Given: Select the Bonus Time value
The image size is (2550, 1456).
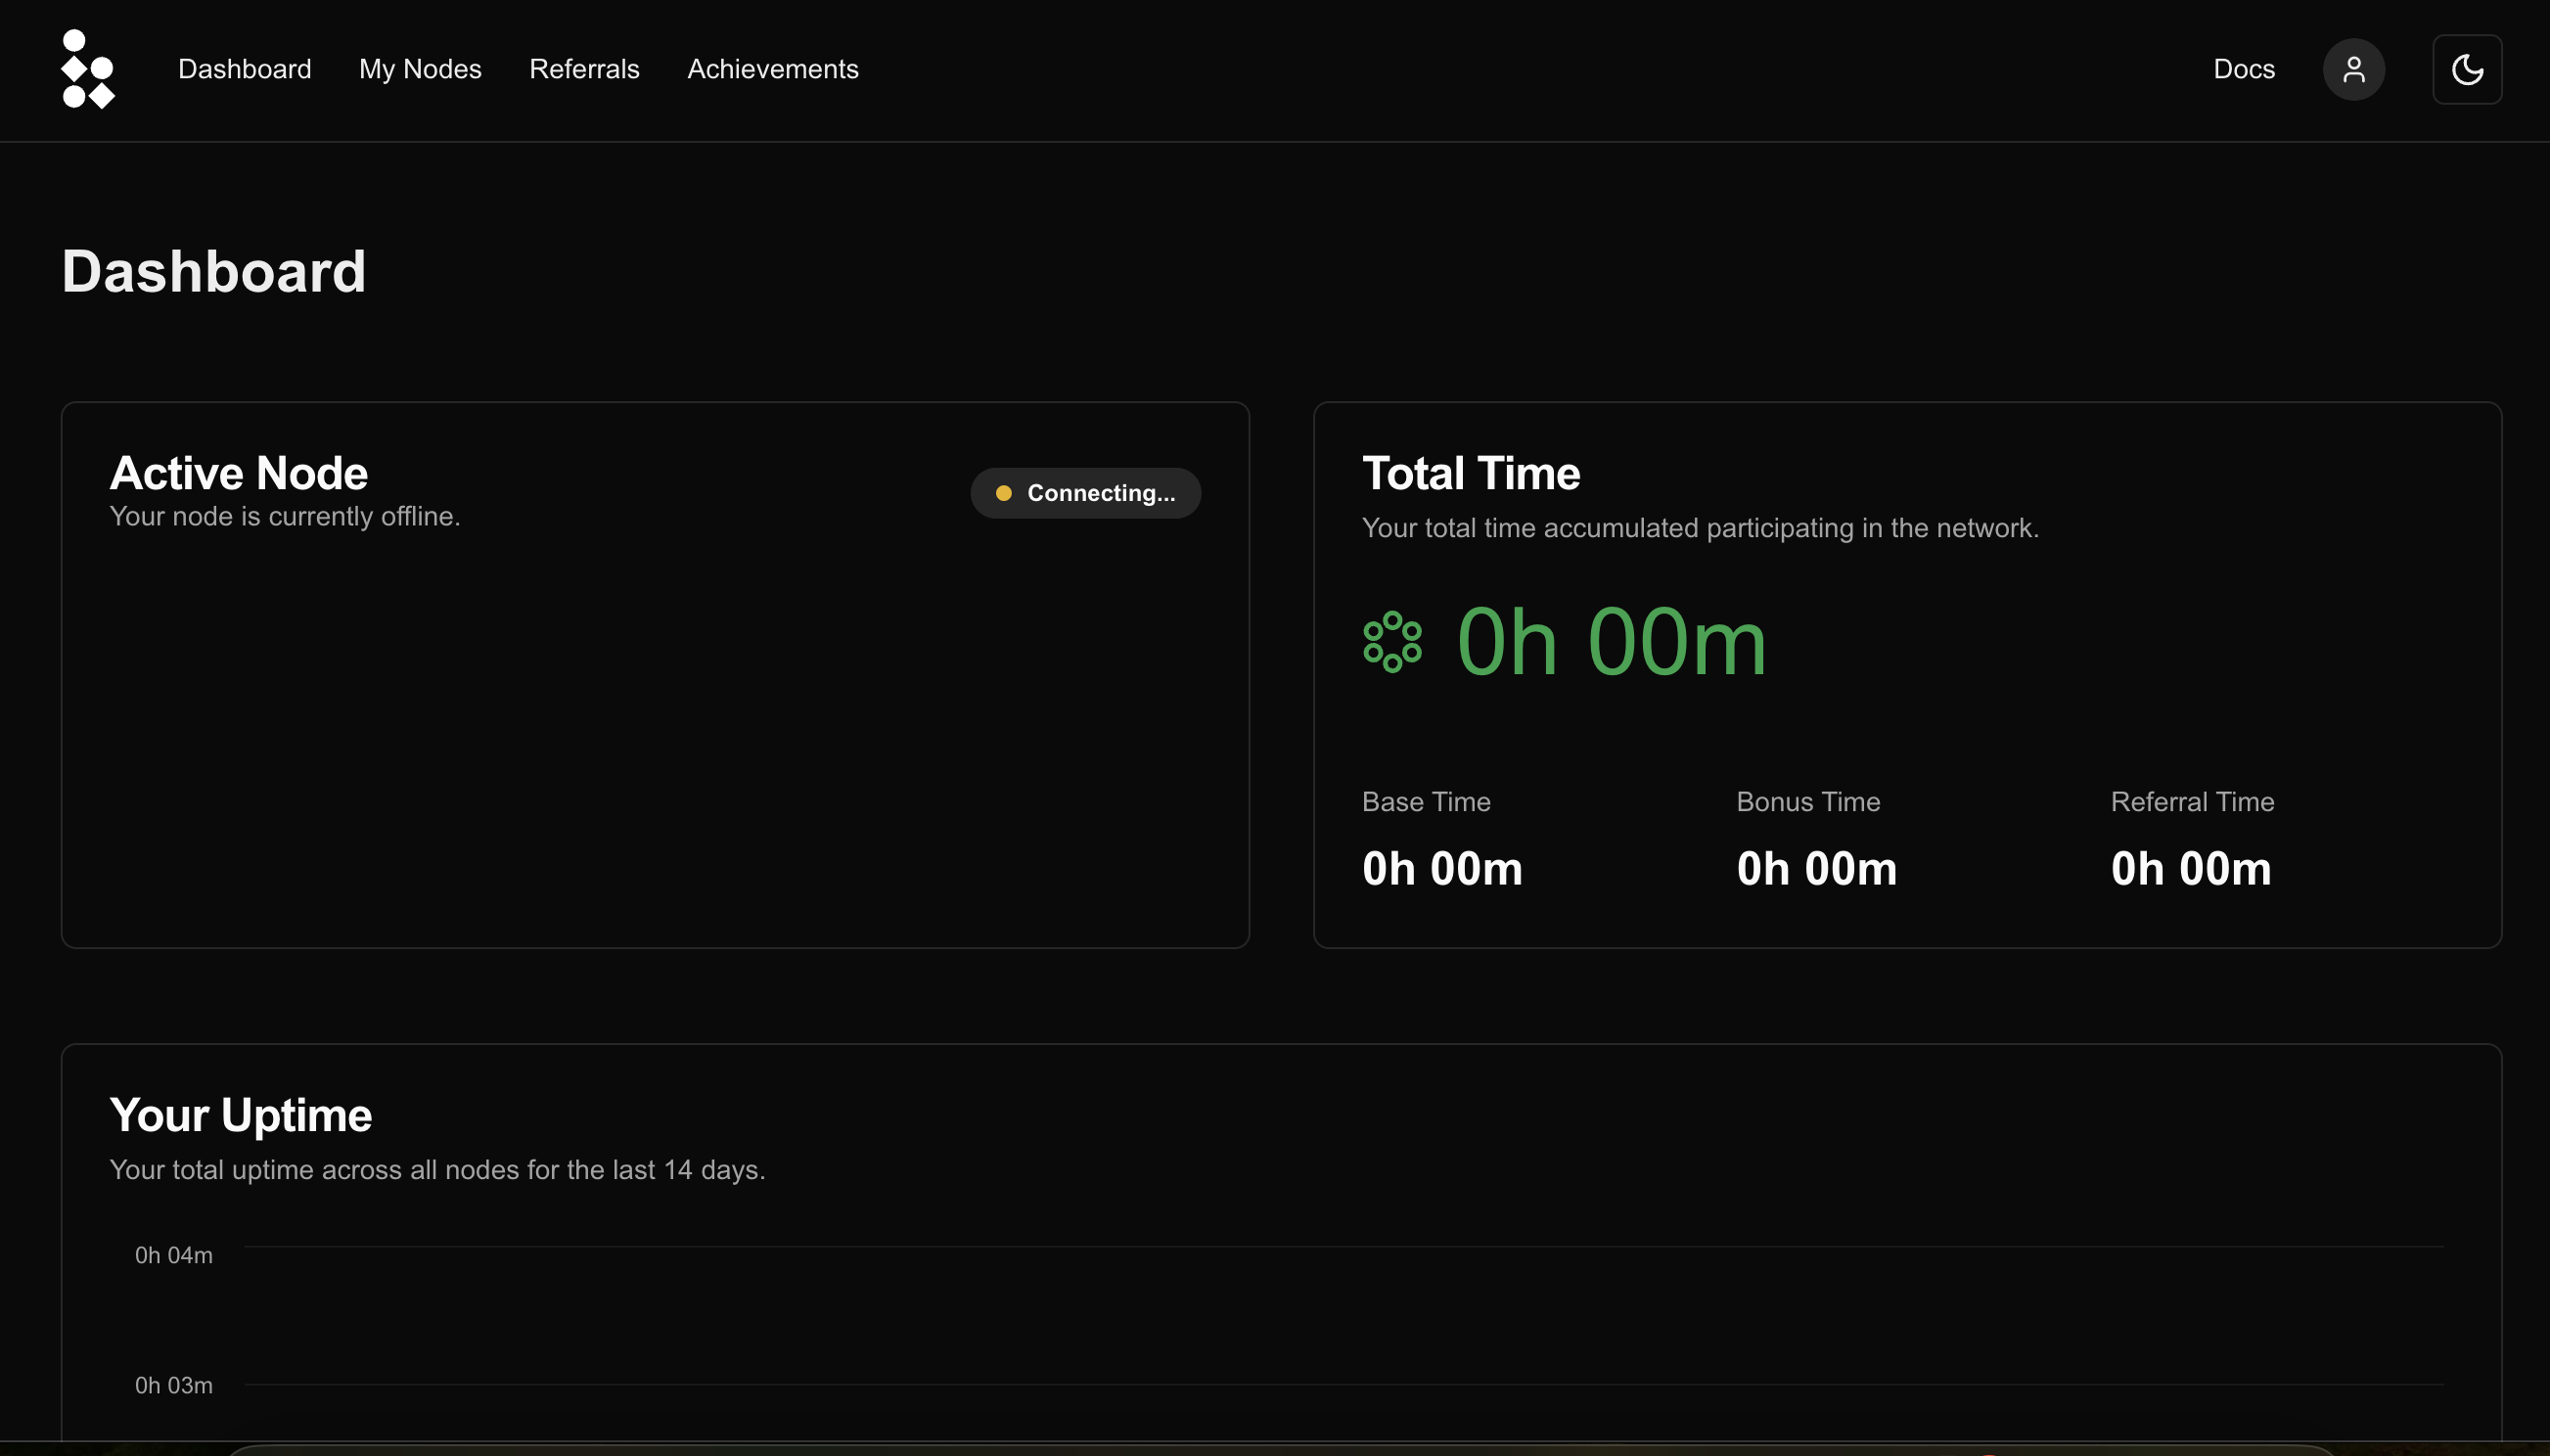Looking at the screenshot, I should 1816,868.
